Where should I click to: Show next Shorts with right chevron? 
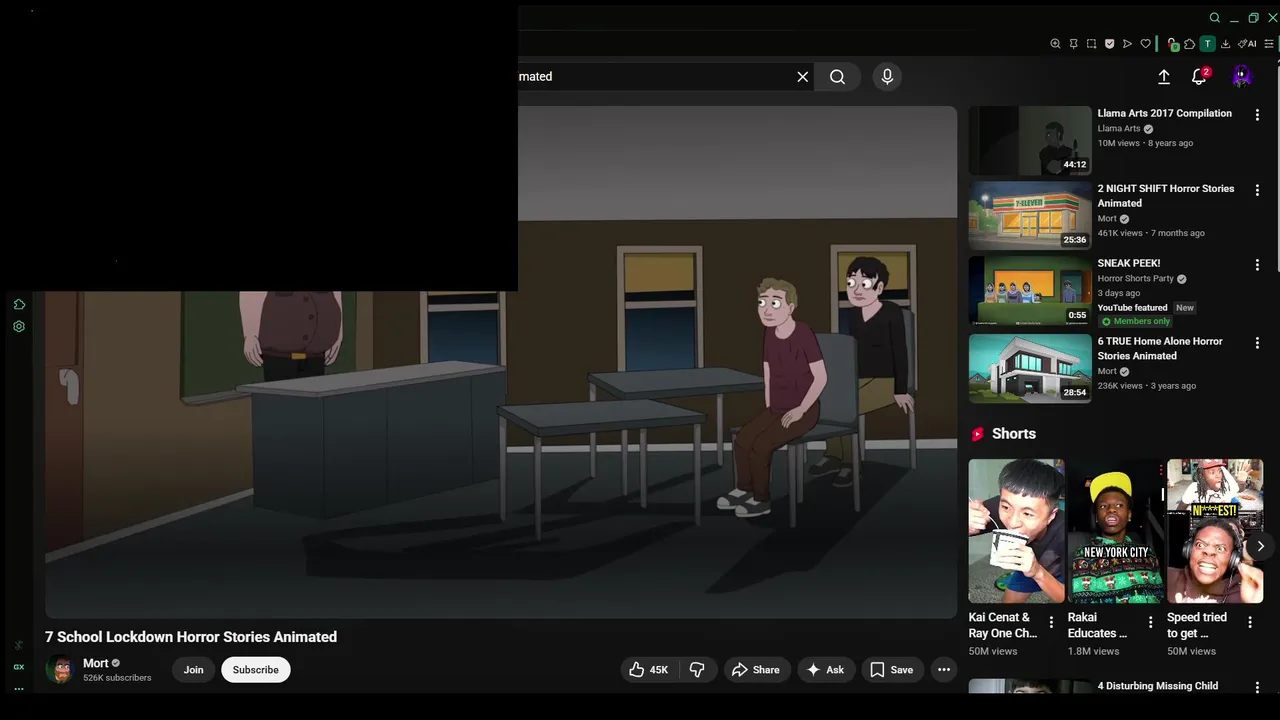pos(1260,546)
